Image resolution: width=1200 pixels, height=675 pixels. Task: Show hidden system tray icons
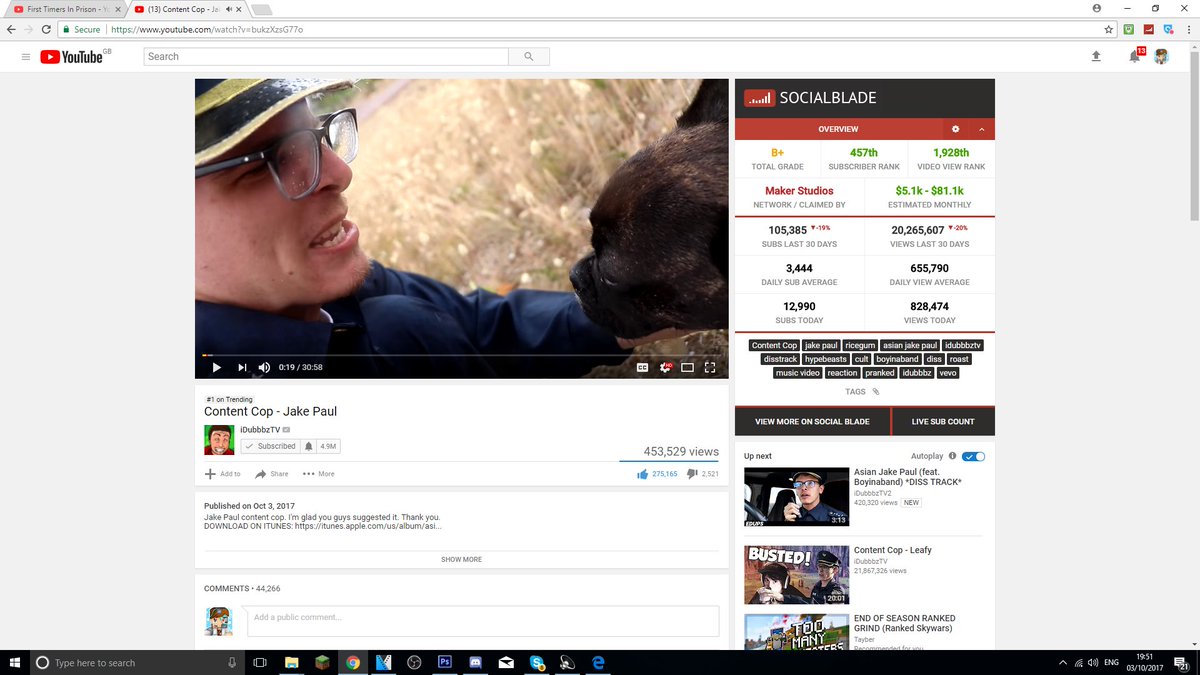pos(1062,662)
